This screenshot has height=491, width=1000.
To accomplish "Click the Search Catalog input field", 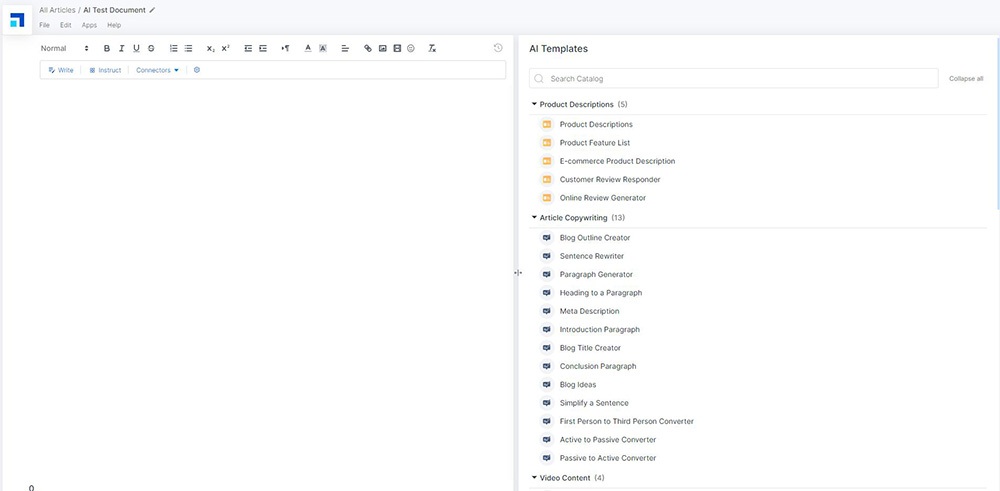I will [735, 78].
